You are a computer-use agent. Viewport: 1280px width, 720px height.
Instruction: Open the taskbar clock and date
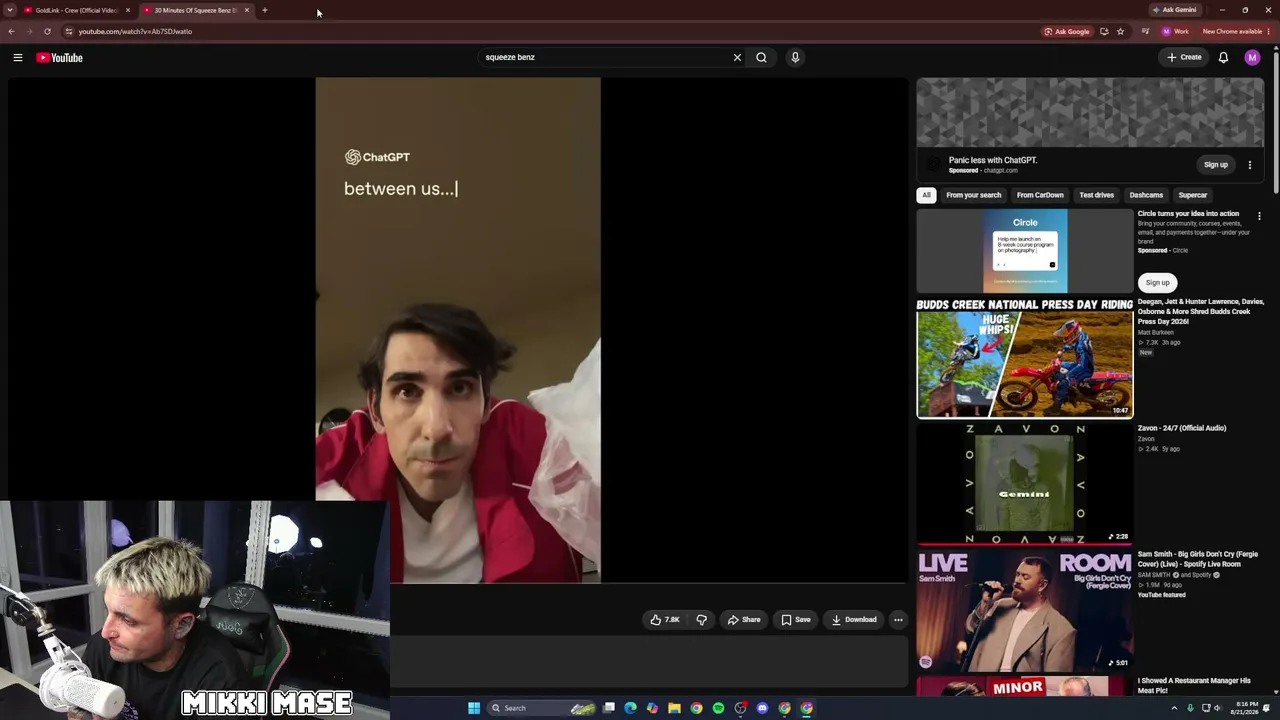[x=1246, y=708]
